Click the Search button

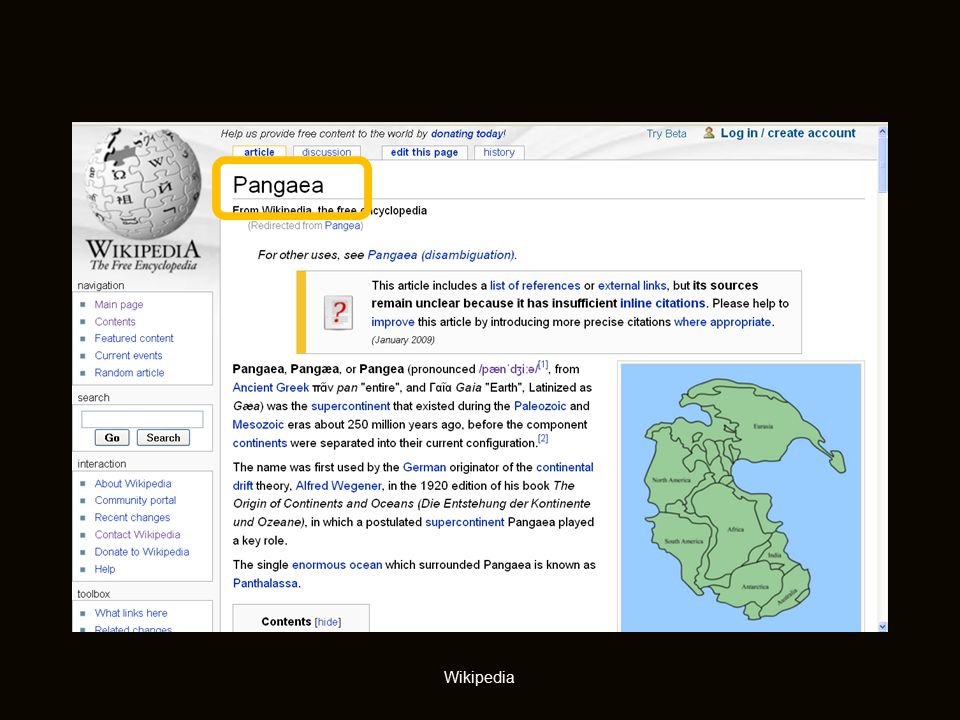[163, 438]
